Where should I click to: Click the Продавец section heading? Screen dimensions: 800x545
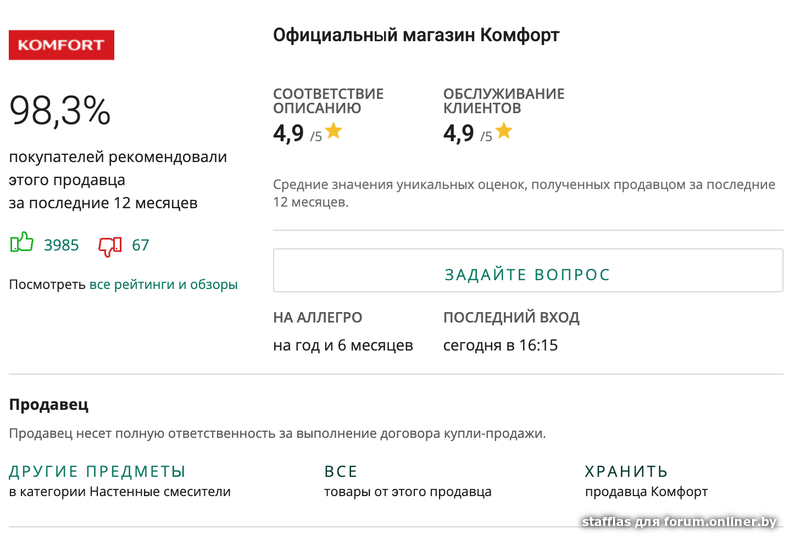(x=49, y=405)
